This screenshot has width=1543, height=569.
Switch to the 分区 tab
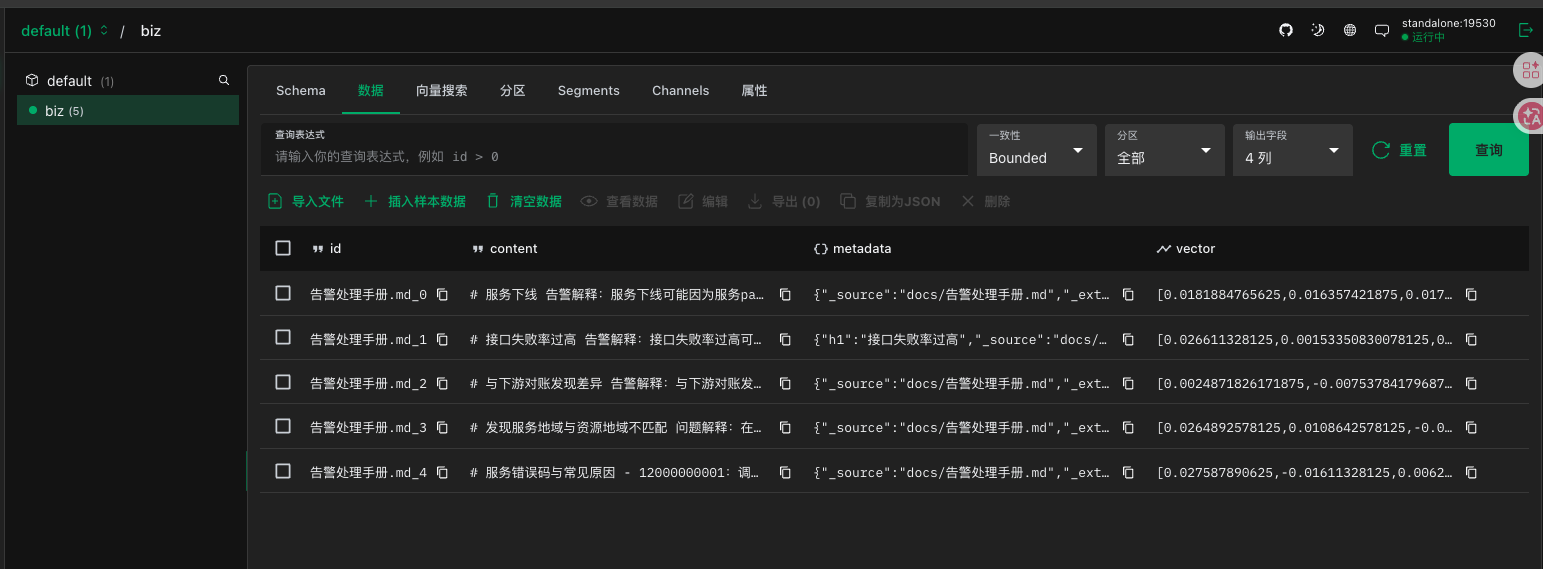tap(513, 90)
